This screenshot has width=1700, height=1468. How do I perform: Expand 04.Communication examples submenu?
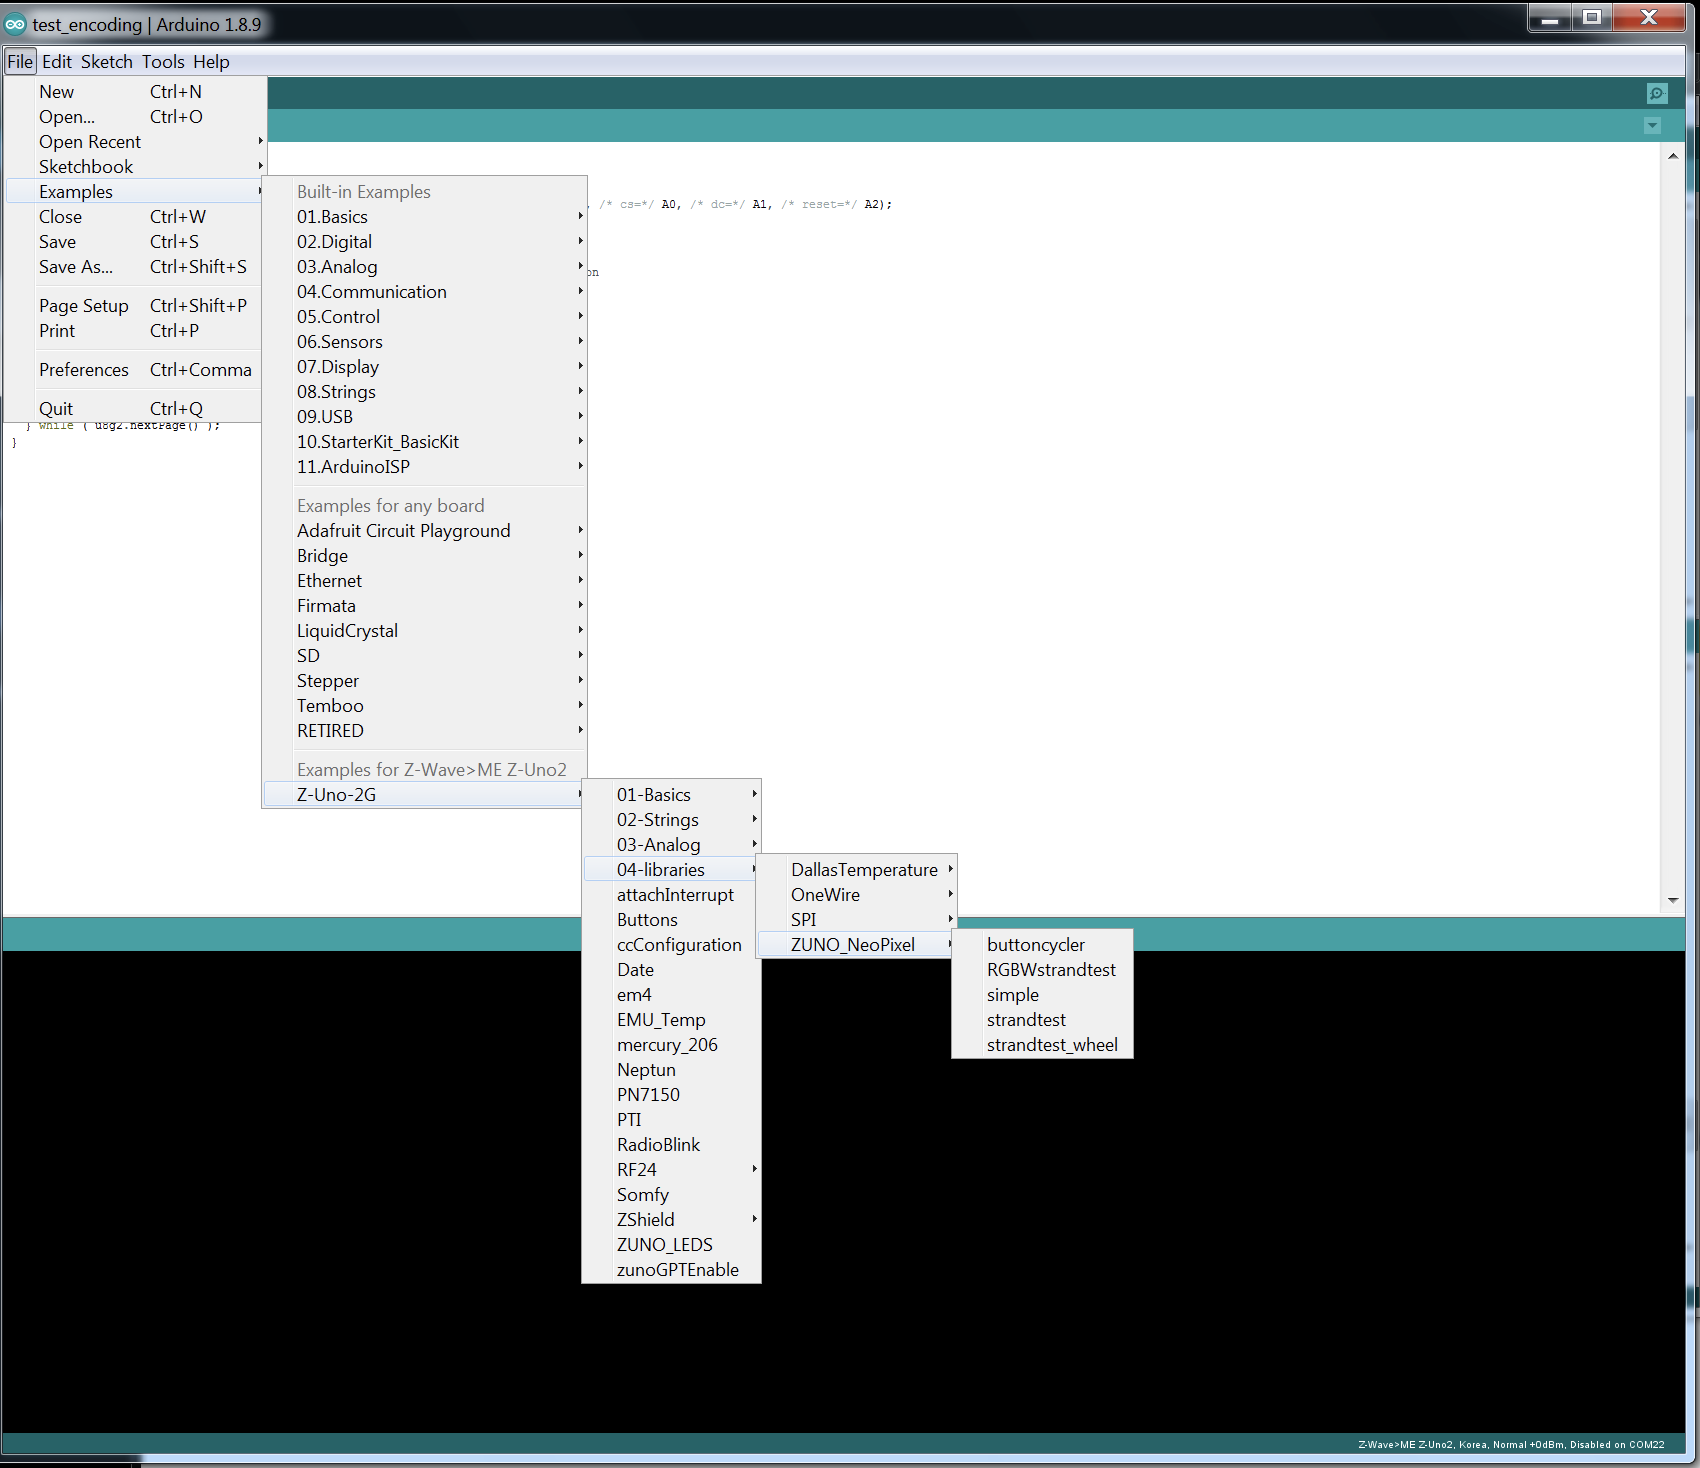click(x=425, y=291)
